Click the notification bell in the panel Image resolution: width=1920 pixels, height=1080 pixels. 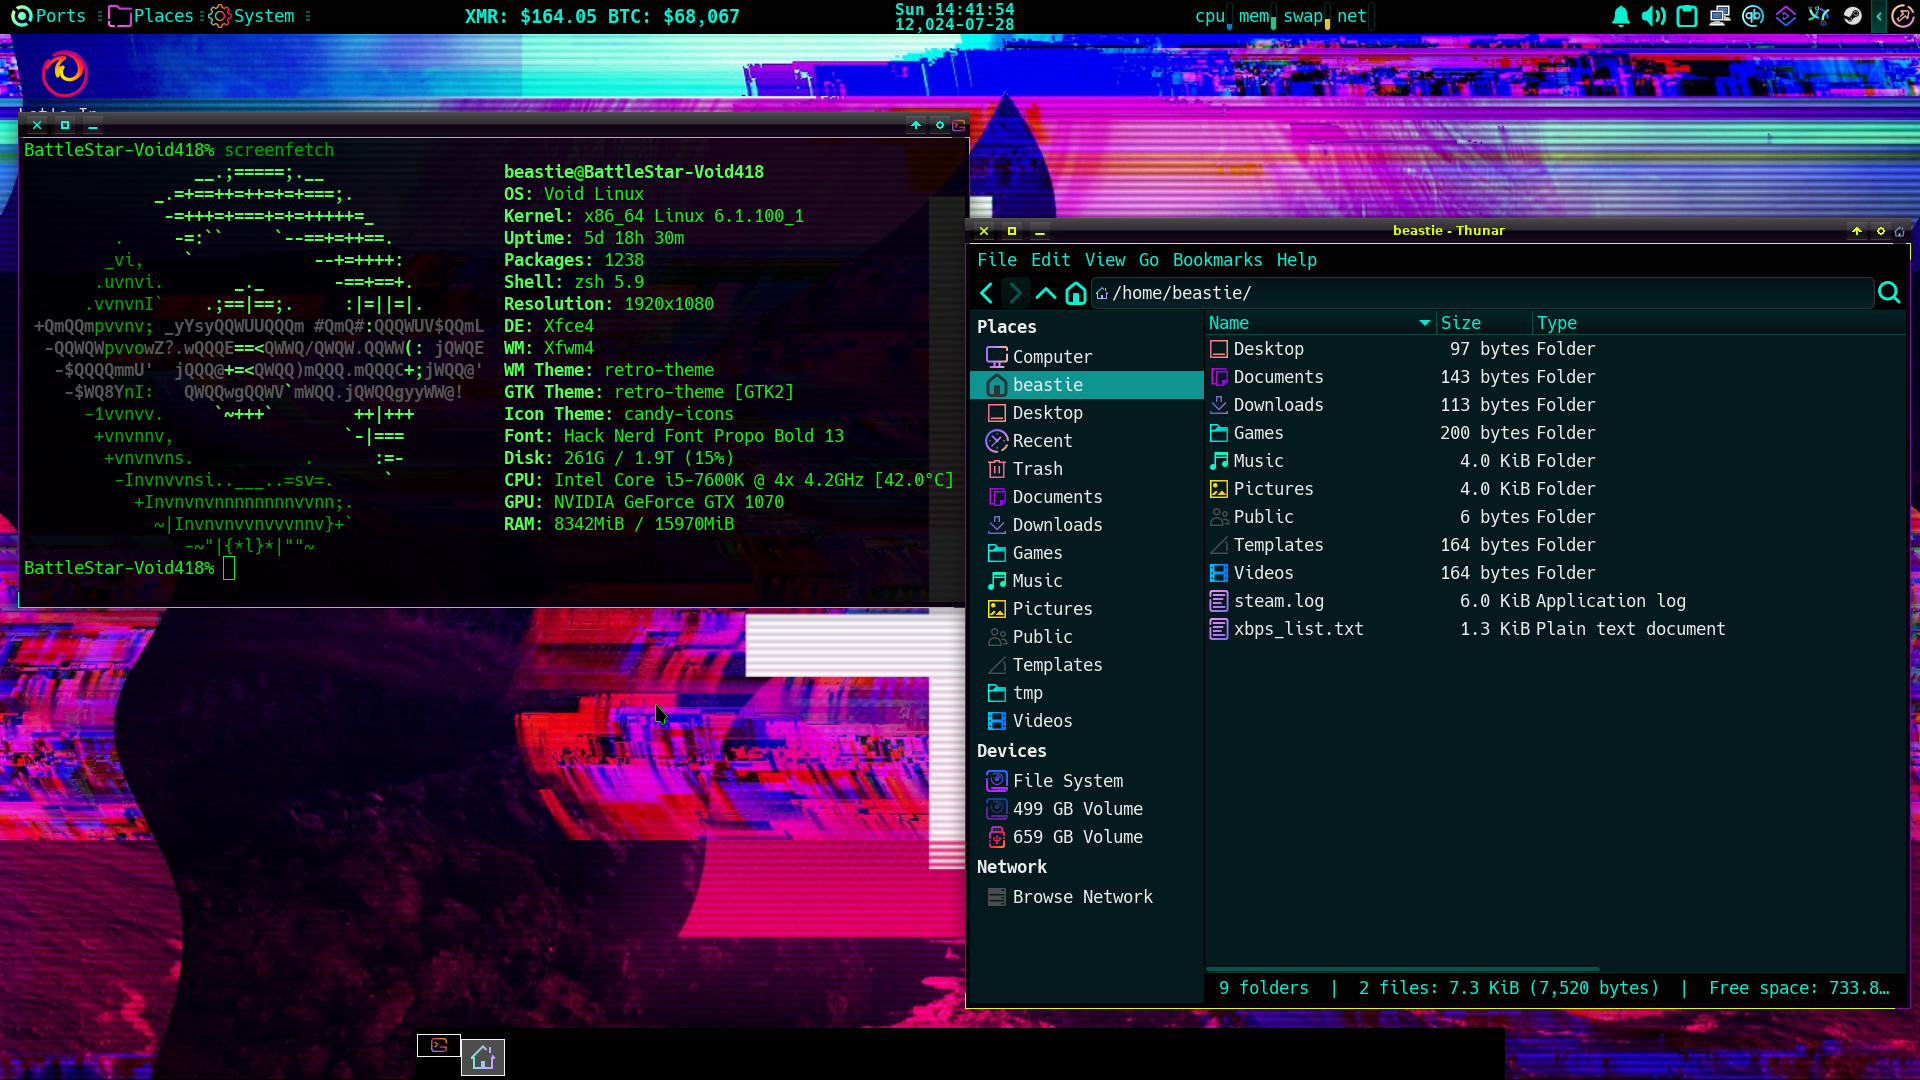tap(1621, 16)
